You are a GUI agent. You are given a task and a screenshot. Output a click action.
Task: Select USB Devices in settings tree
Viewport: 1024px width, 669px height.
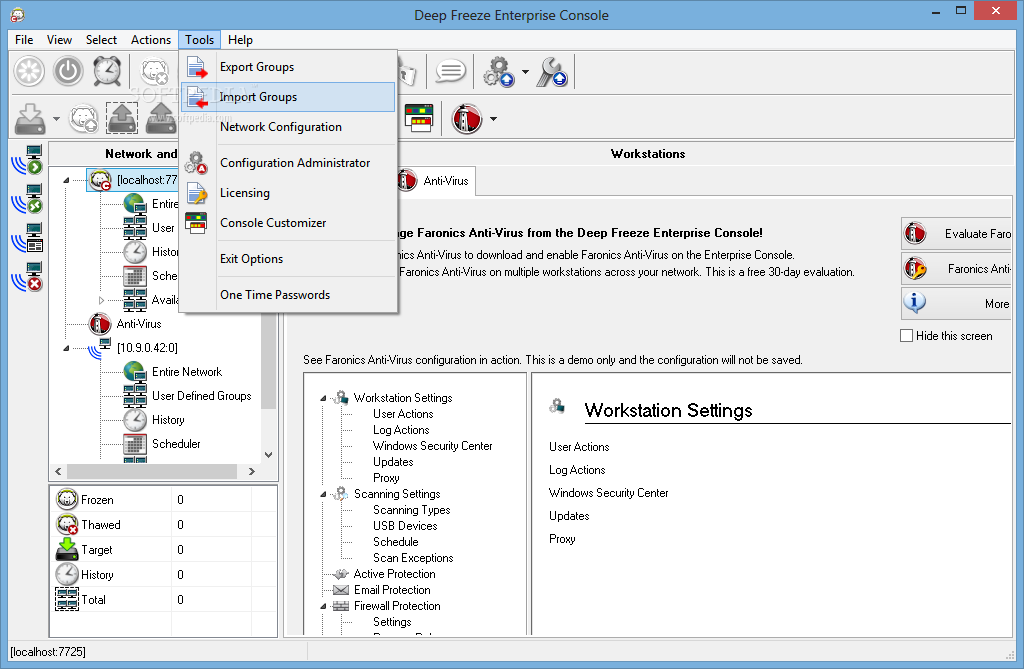tap(405, 526)
